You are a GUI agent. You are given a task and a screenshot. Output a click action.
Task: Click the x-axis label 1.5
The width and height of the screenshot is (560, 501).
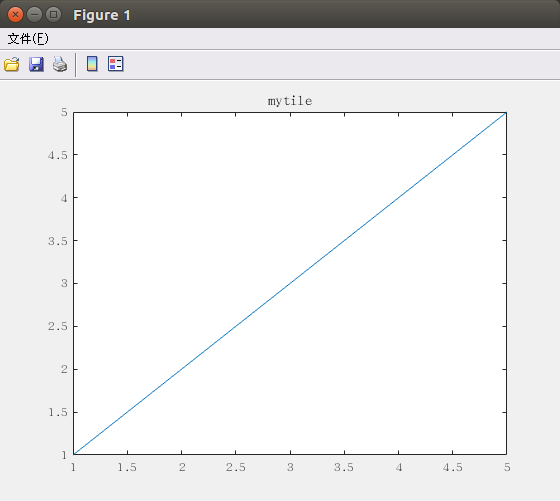click(127, 467)
